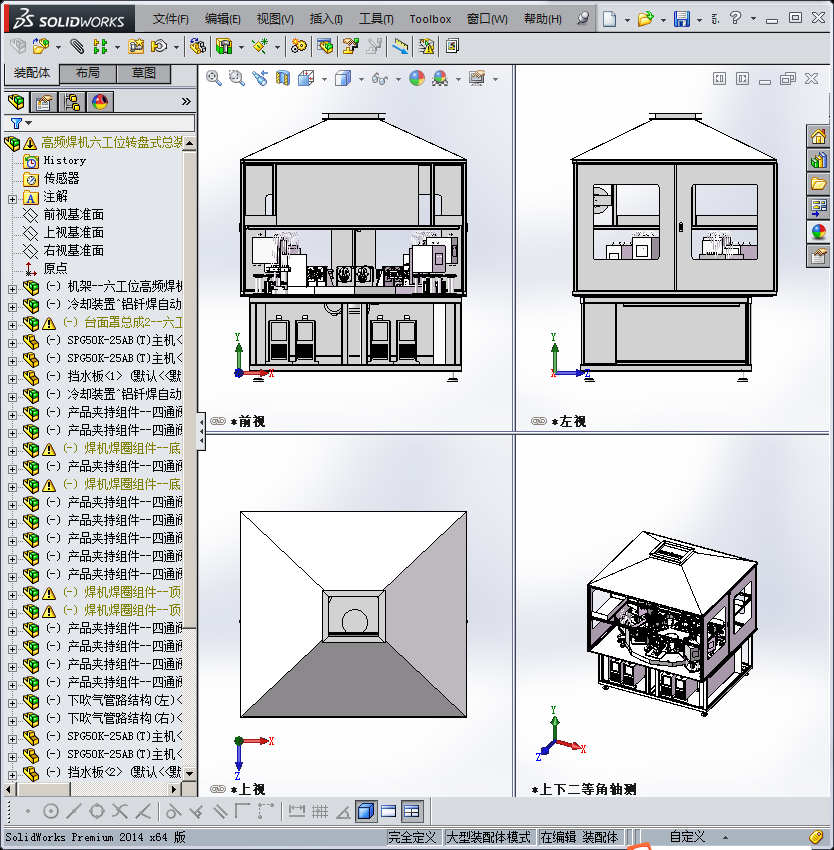Click the Zoom to Fit magnifier icon

(214, 78)
